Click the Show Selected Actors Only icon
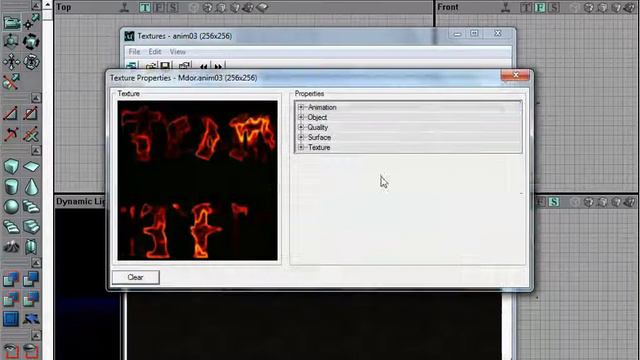The image size is (640, 360). tap(11, 351)
